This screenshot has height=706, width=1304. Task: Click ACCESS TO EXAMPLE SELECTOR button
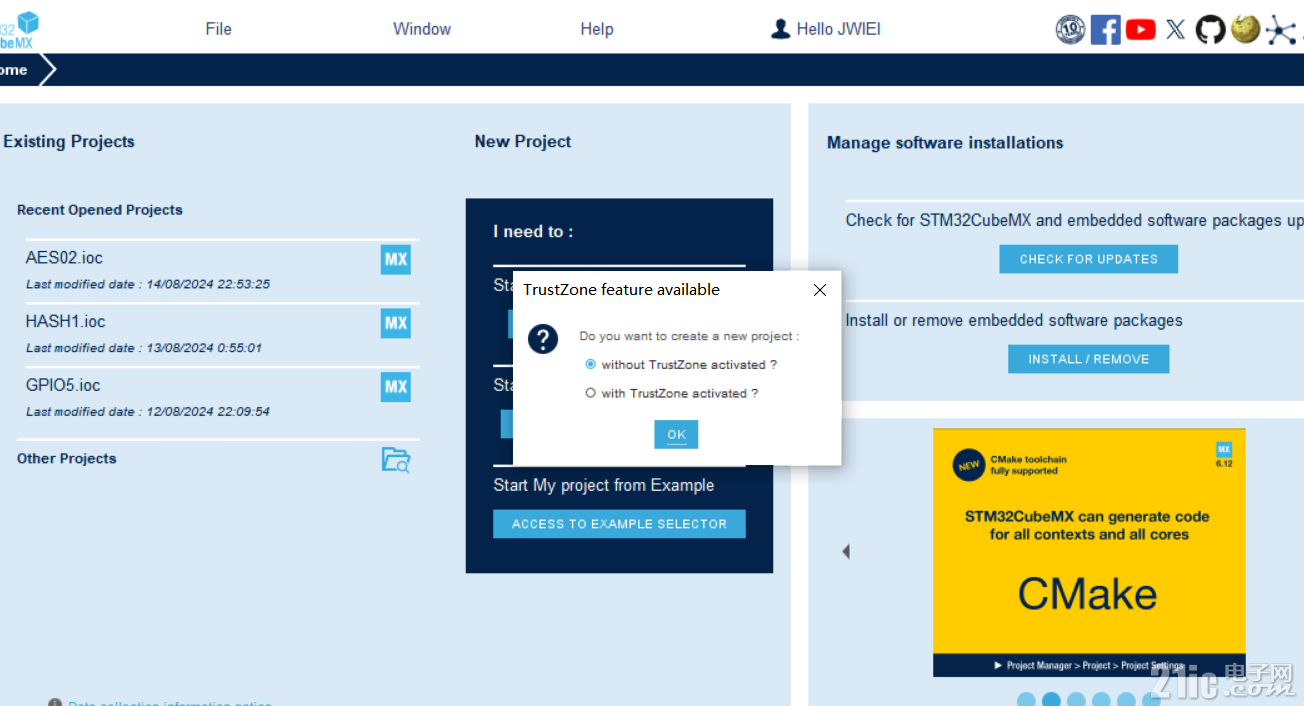pyautogui.click(x=619, y=524)
